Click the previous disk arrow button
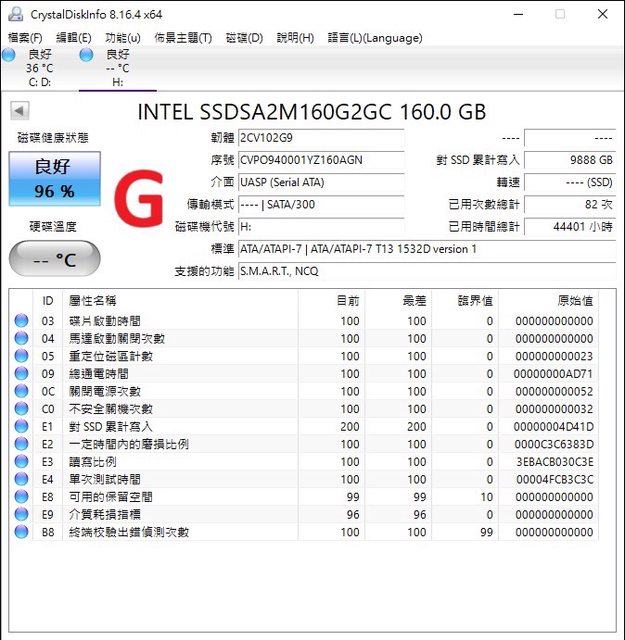This screenshot has width=625, height=640. coord(20,111)
